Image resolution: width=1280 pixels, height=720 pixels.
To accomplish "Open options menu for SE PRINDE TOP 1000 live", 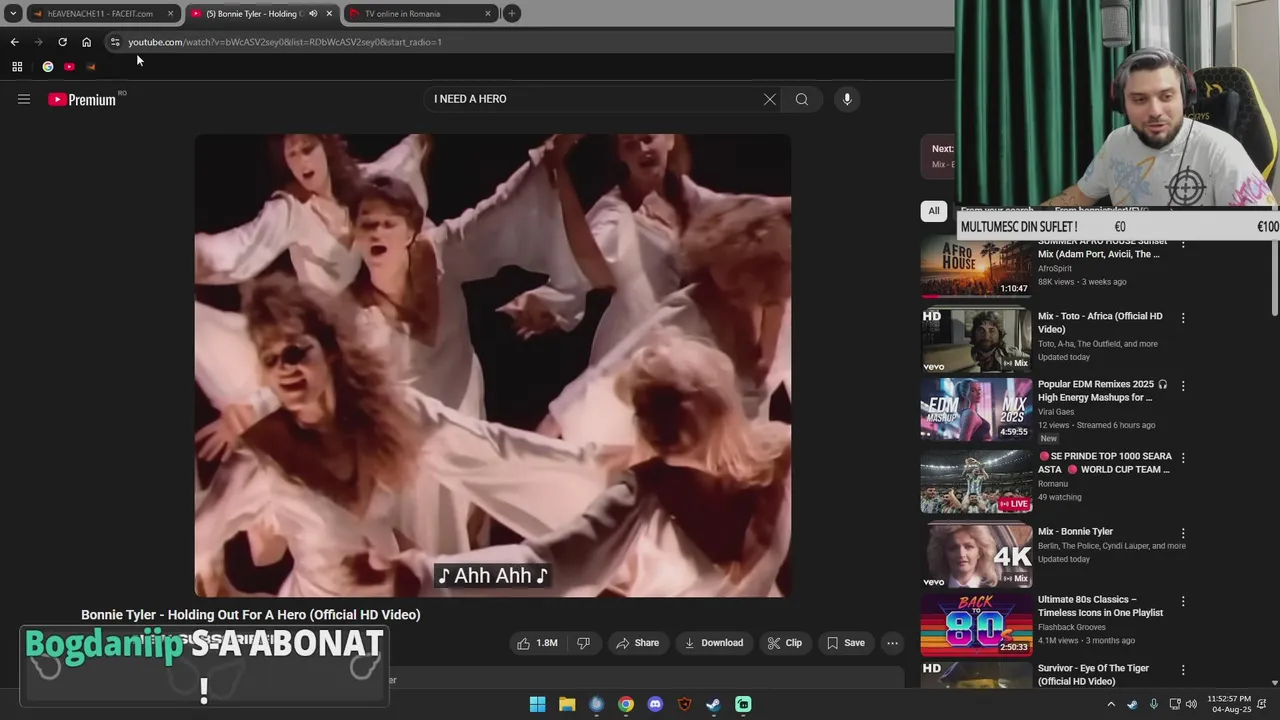I will coord(1183,458).
